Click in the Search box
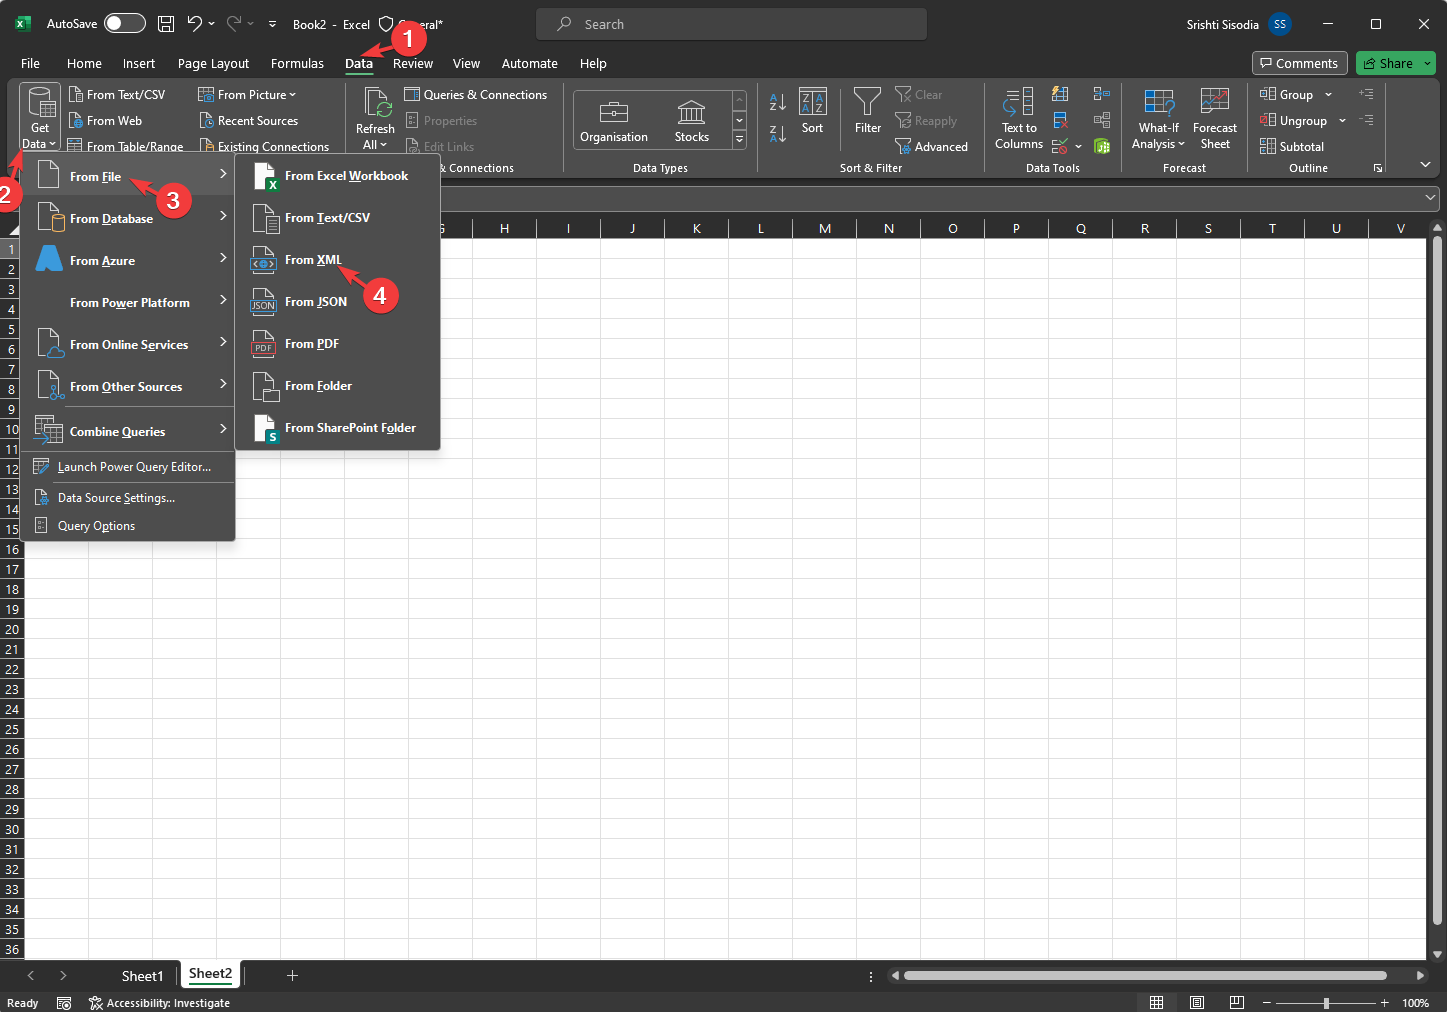The image size is (1447, 1012). [x=731, y=24]
